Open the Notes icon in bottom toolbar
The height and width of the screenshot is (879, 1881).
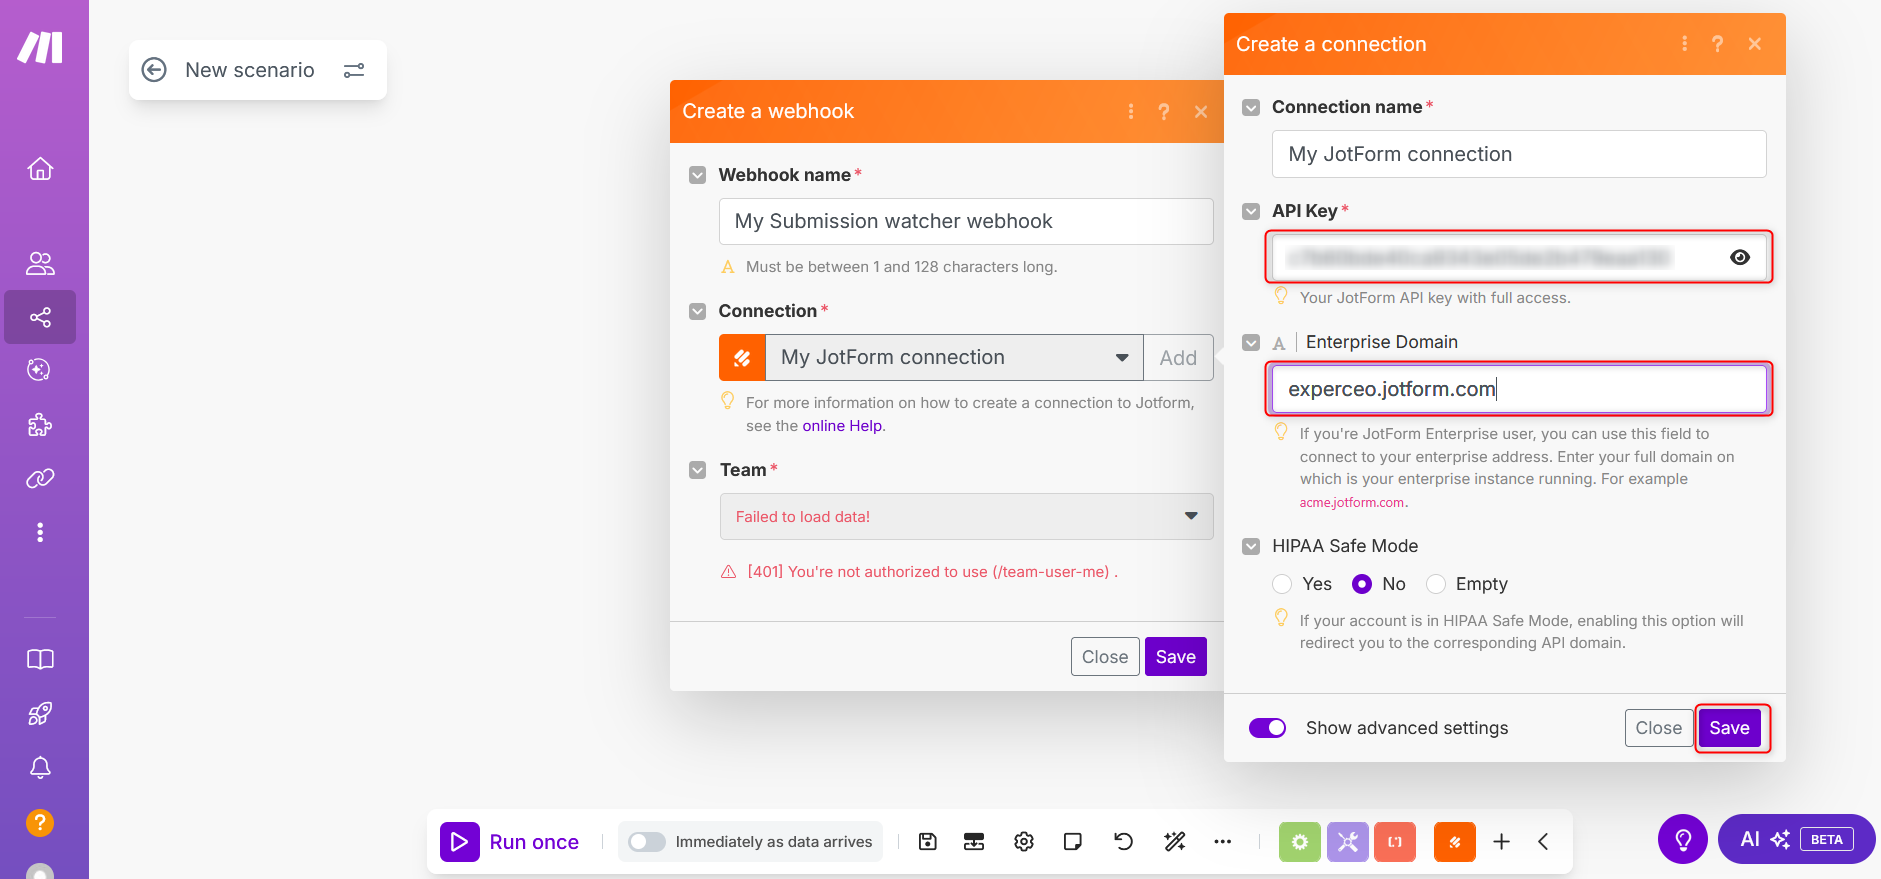tap(1073, 842)
